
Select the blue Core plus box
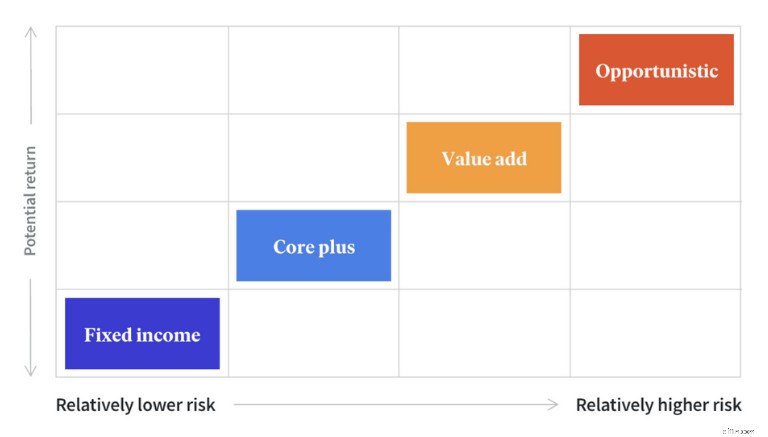pos(313,245)
